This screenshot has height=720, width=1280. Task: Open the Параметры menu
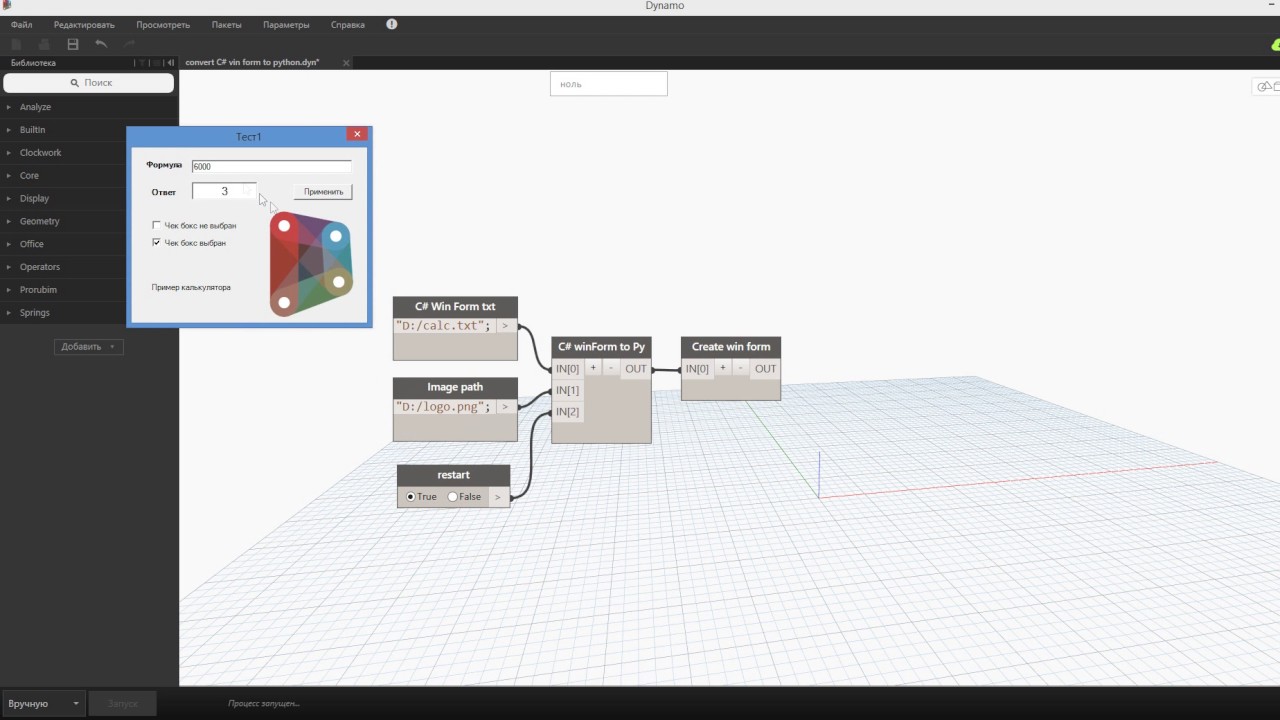pos(286,24)
